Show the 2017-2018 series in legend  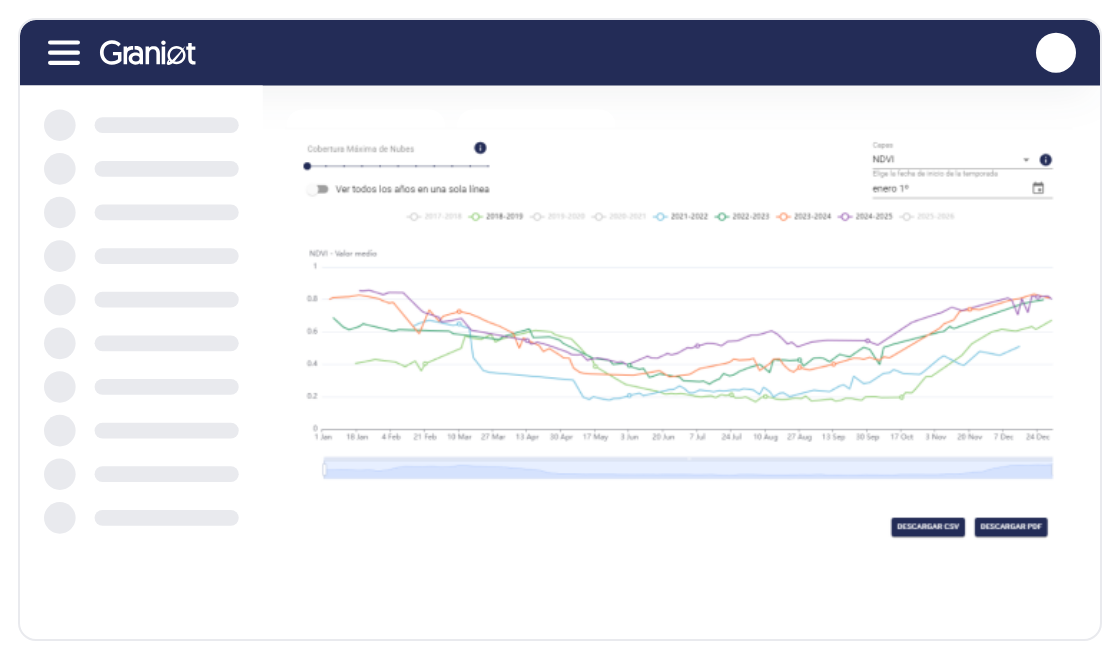coord(435,216)
